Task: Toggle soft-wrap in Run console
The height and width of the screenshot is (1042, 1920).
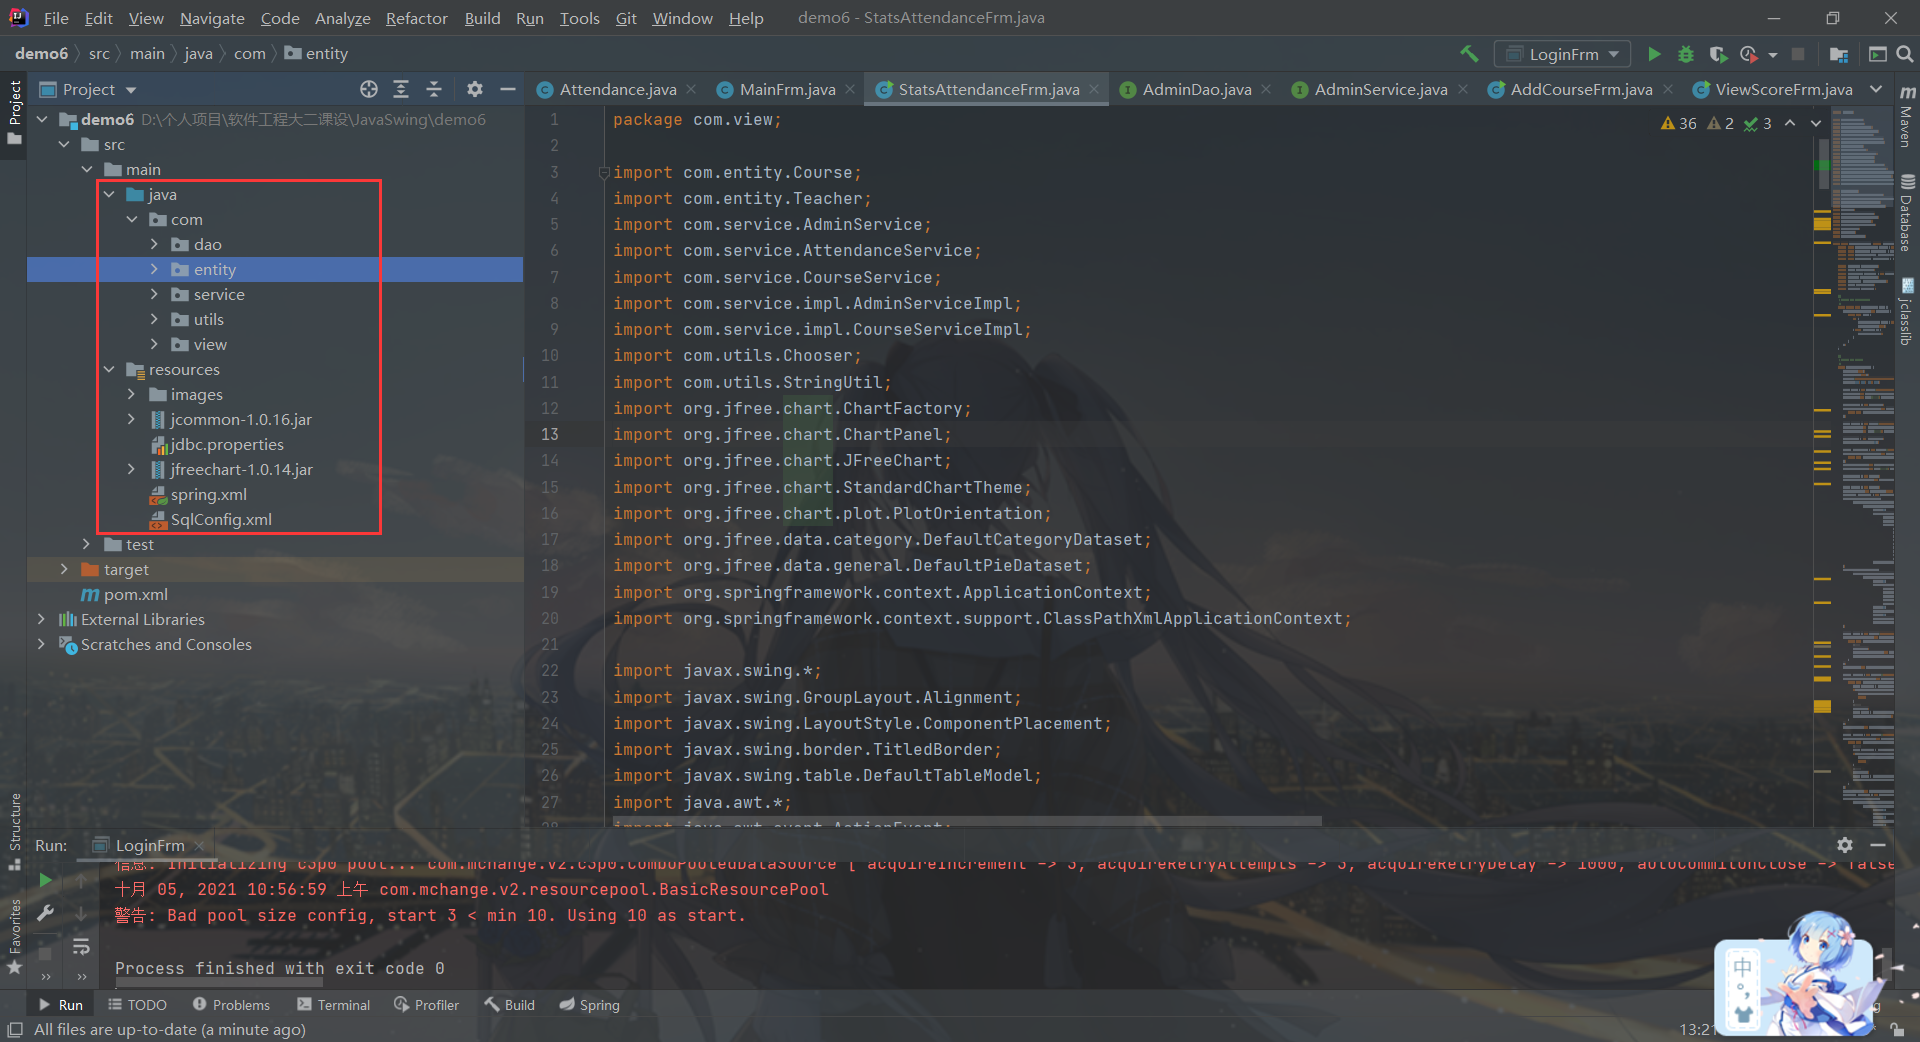Action: [x=81, y=946]
